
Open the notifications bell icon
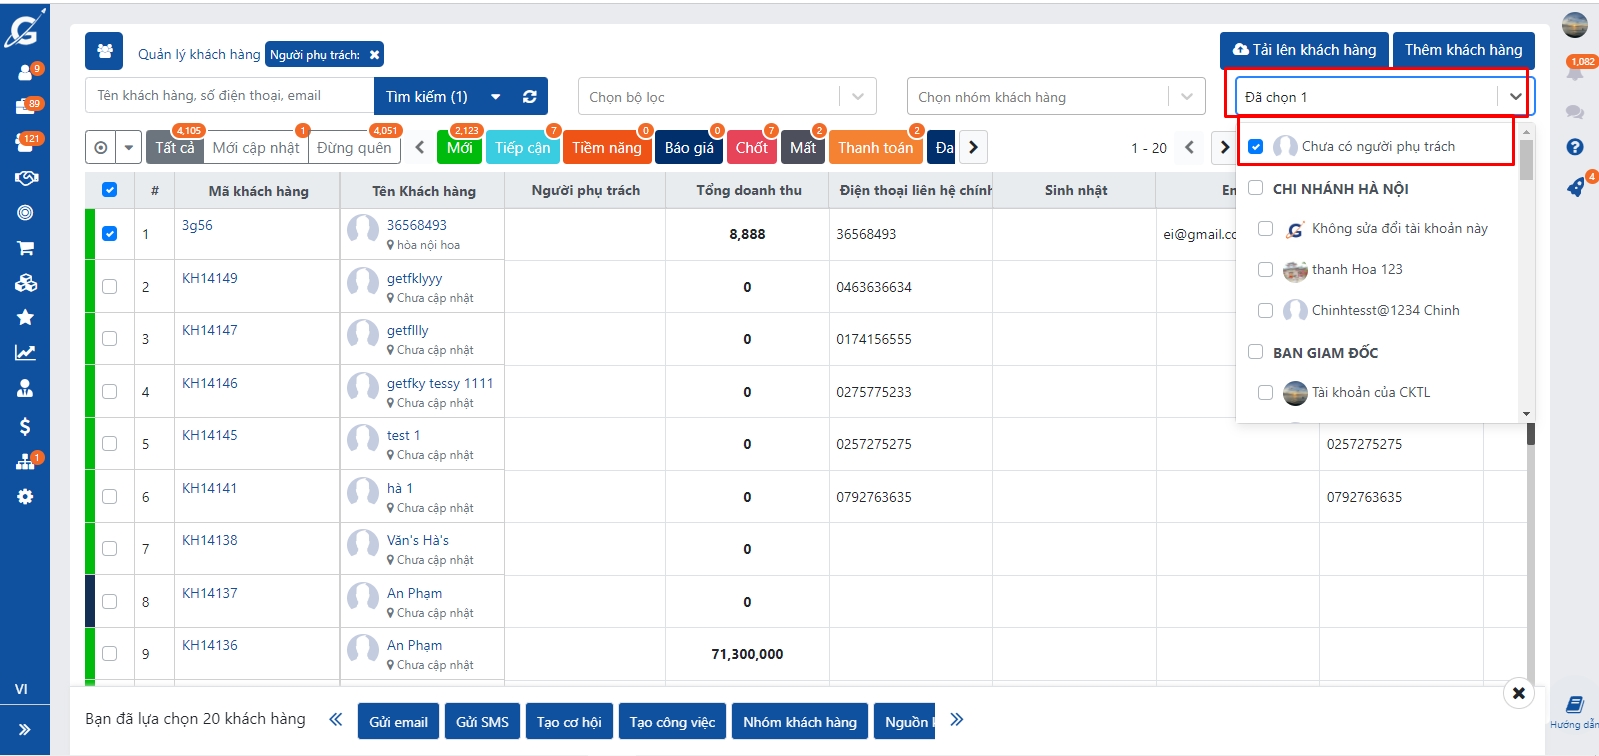(x=1575, y=72)
